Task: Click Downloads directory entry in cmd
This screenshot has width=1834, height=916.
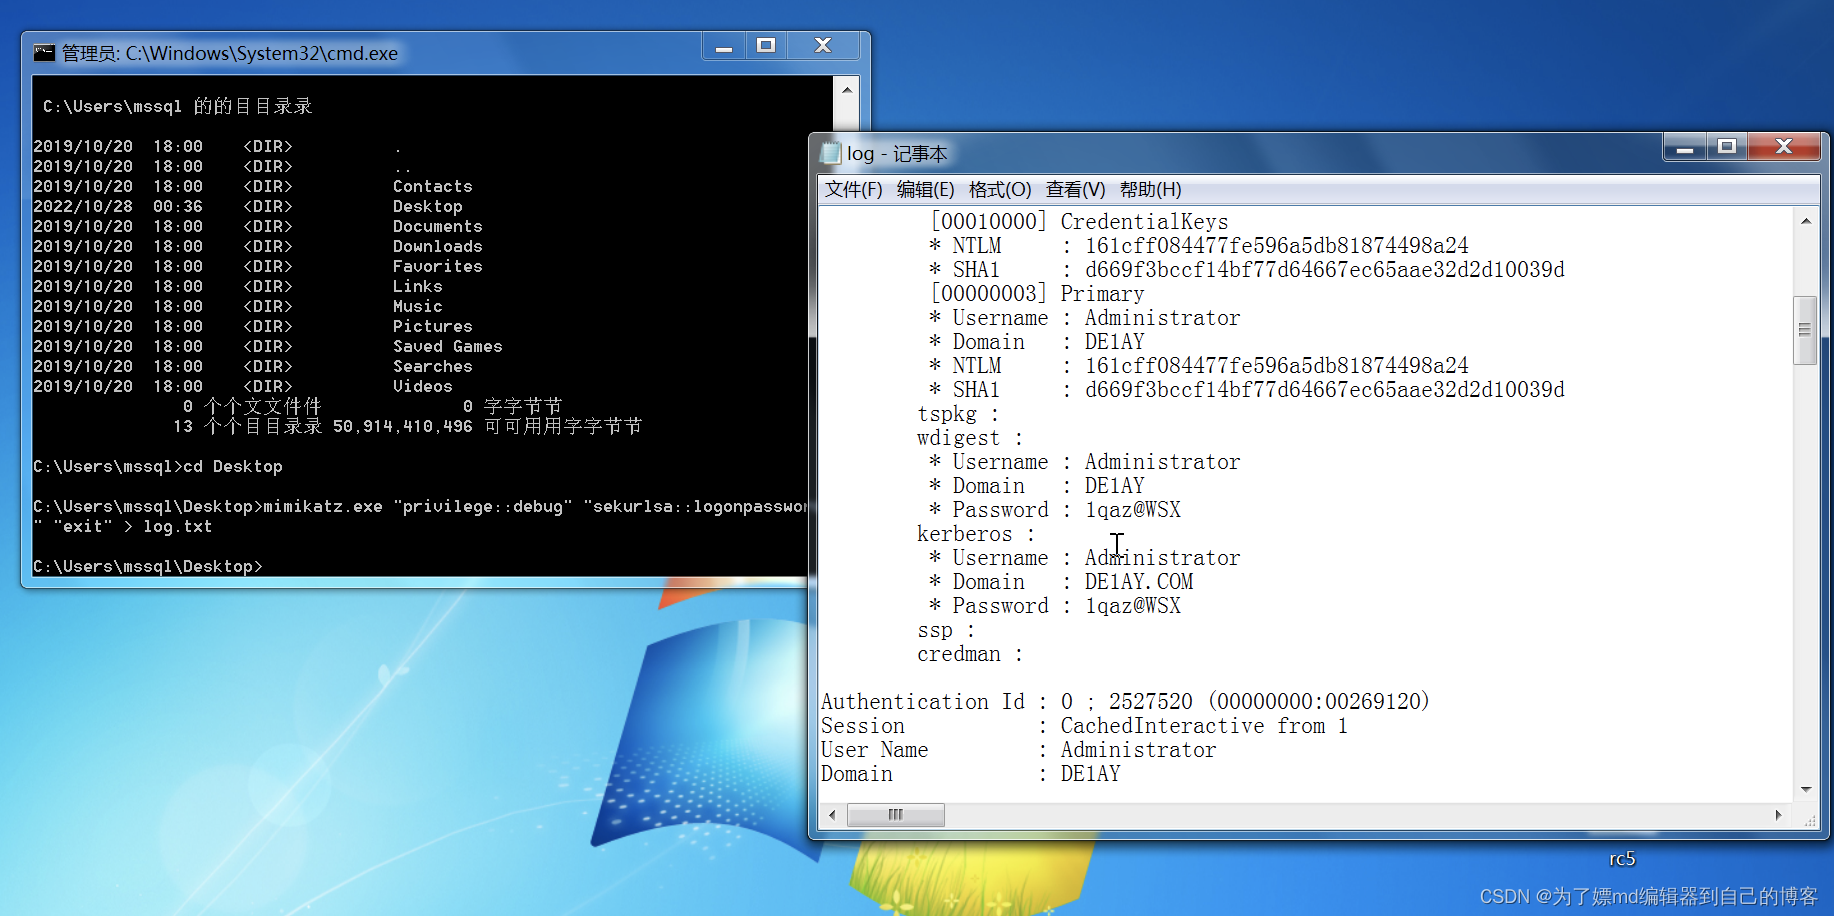Action: click(437, 246)
